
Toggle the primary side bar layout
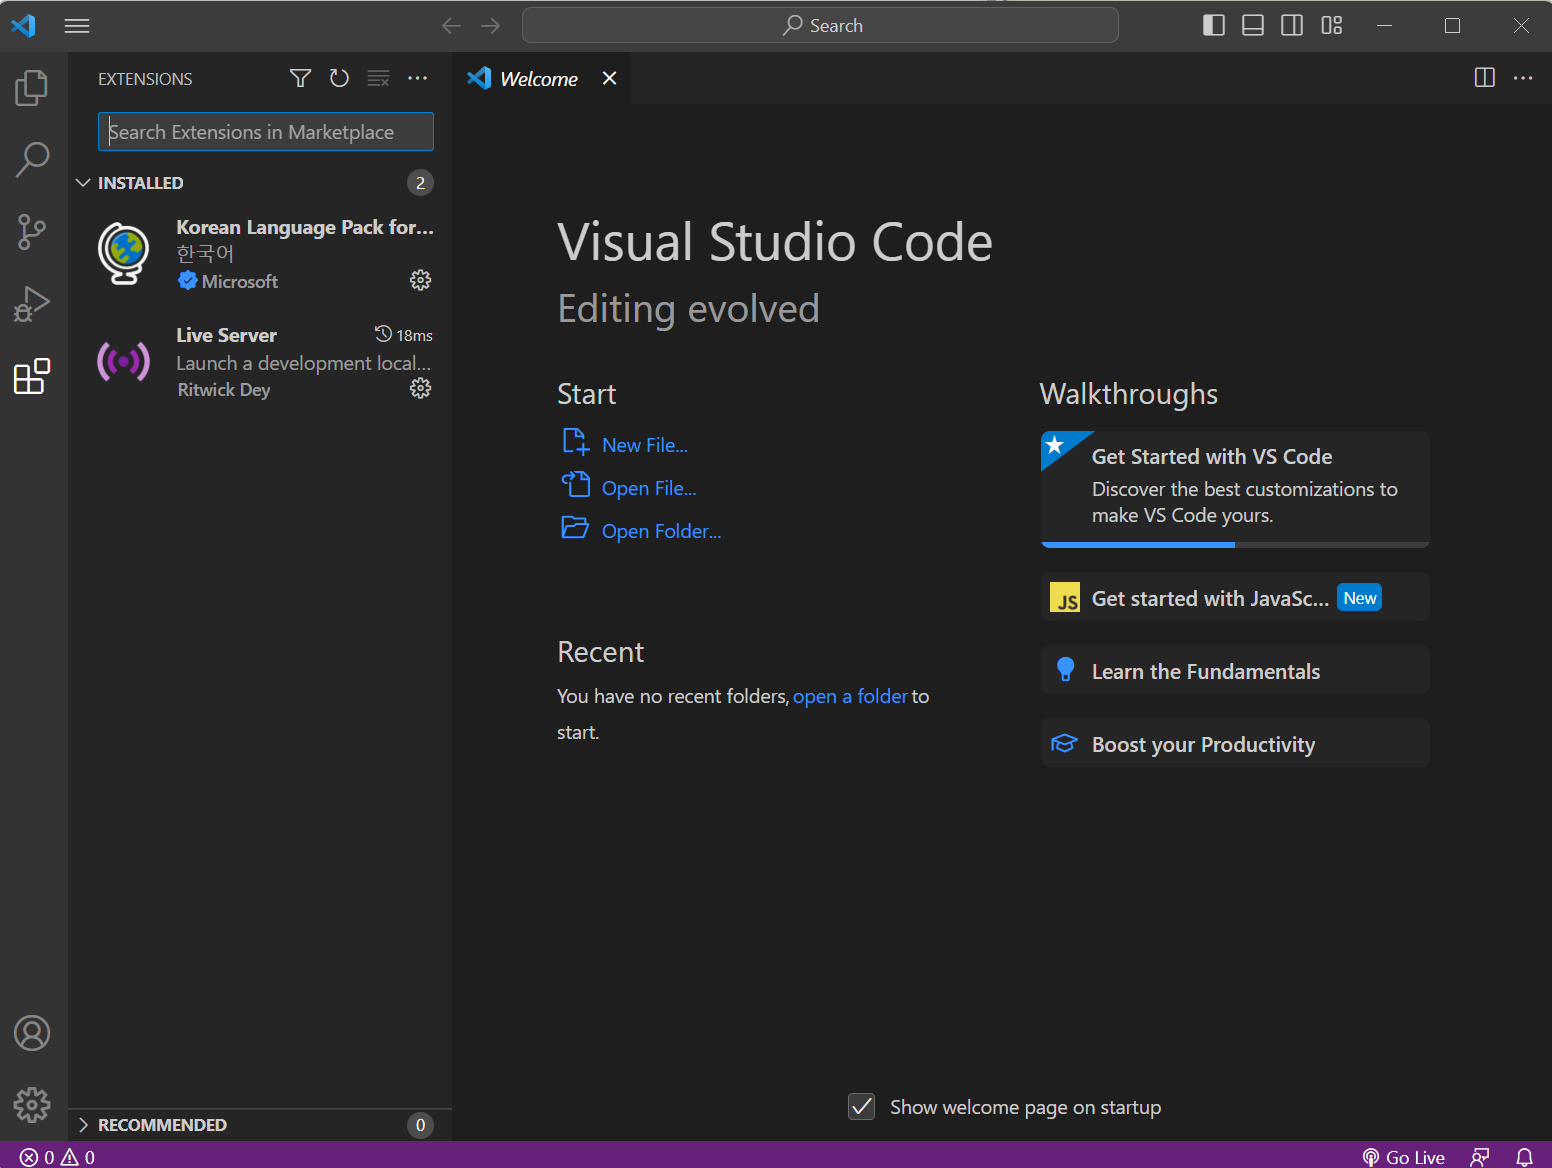[1214, 25]
